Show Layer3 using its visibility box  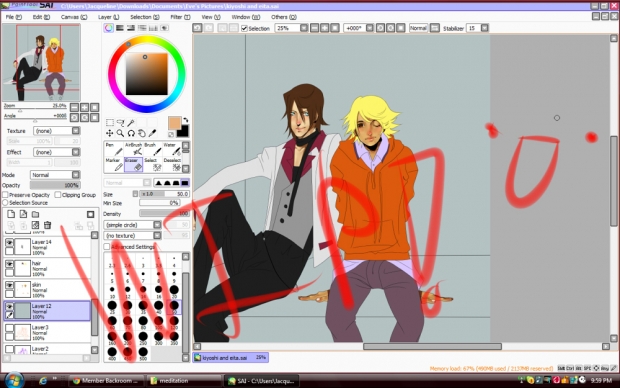[9, 328]
